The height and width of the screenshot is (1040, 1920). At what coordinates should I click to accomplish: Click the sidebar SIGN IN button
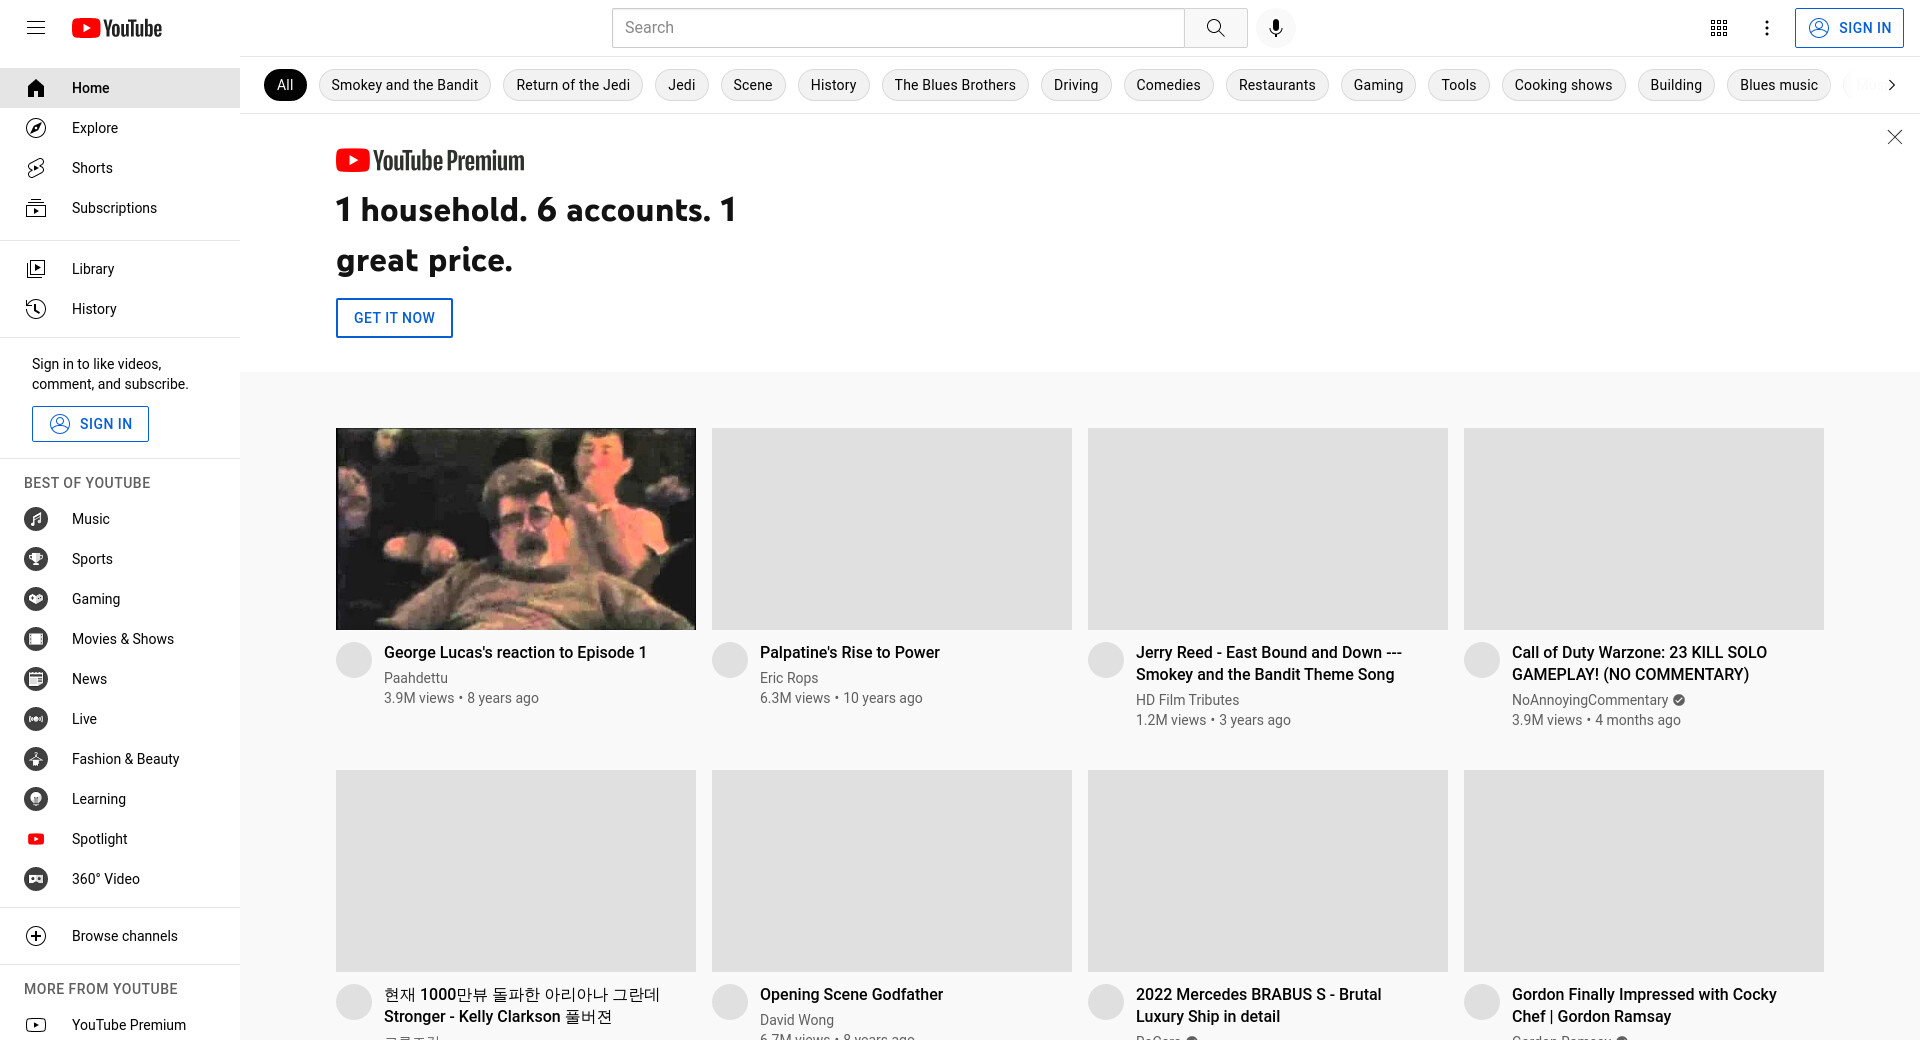90,424
